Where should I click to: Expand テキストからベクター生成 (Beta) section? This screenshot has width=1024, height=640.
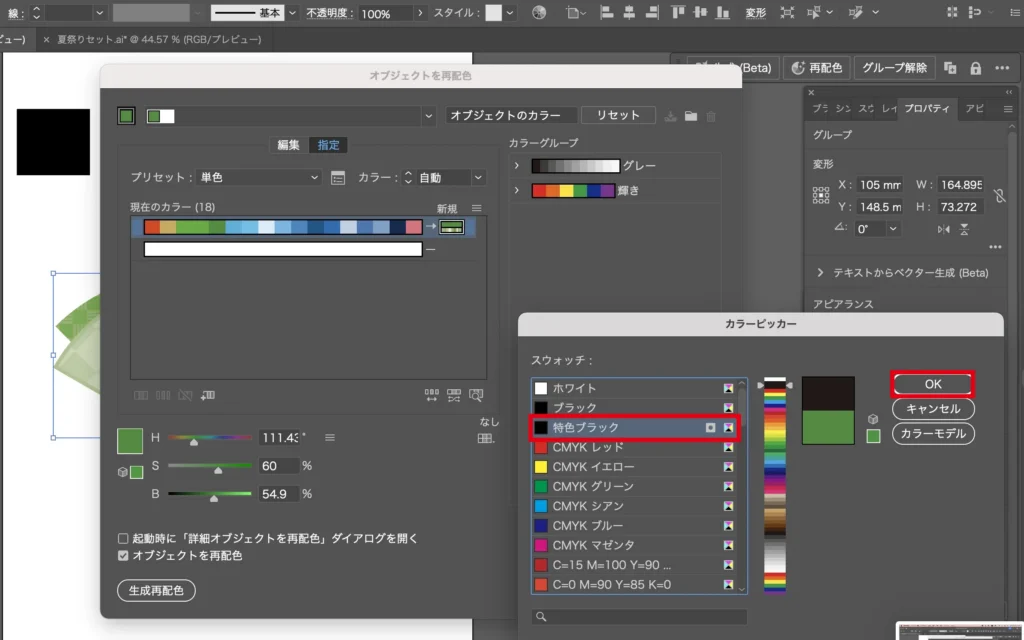[821, 272]
